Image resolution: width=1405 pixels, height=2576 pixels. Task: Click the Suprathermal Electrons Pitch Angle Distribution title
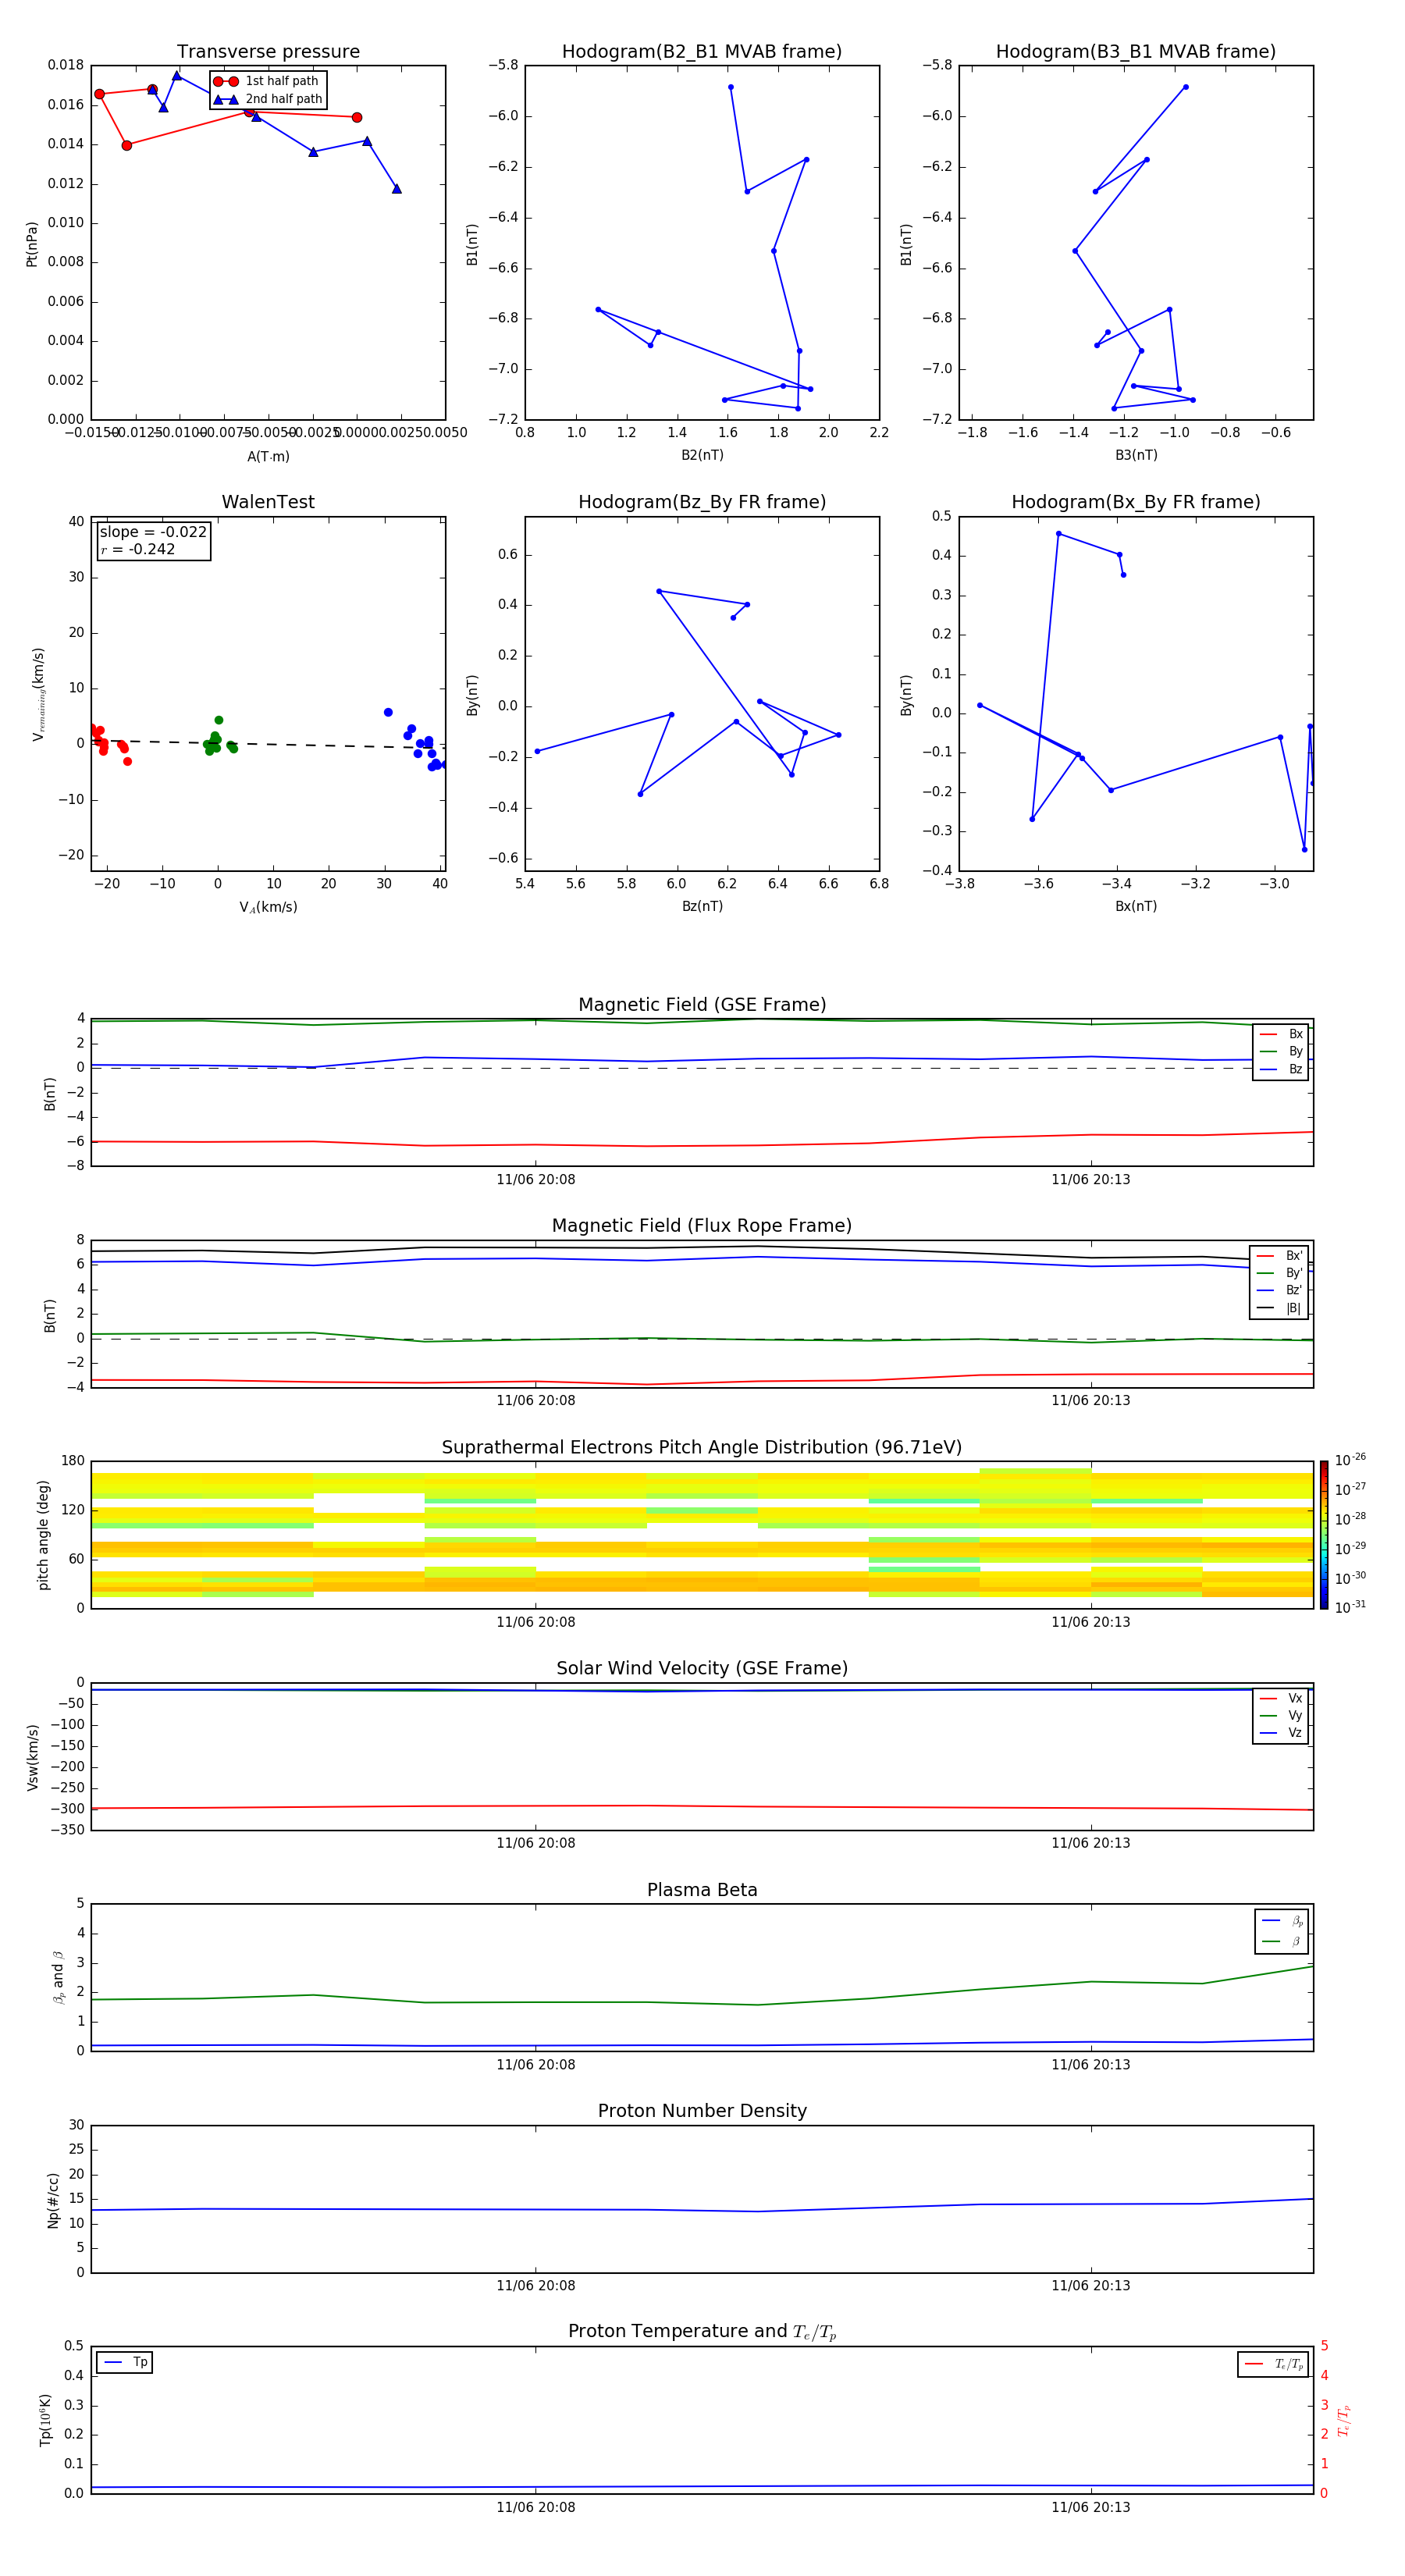702,1448
